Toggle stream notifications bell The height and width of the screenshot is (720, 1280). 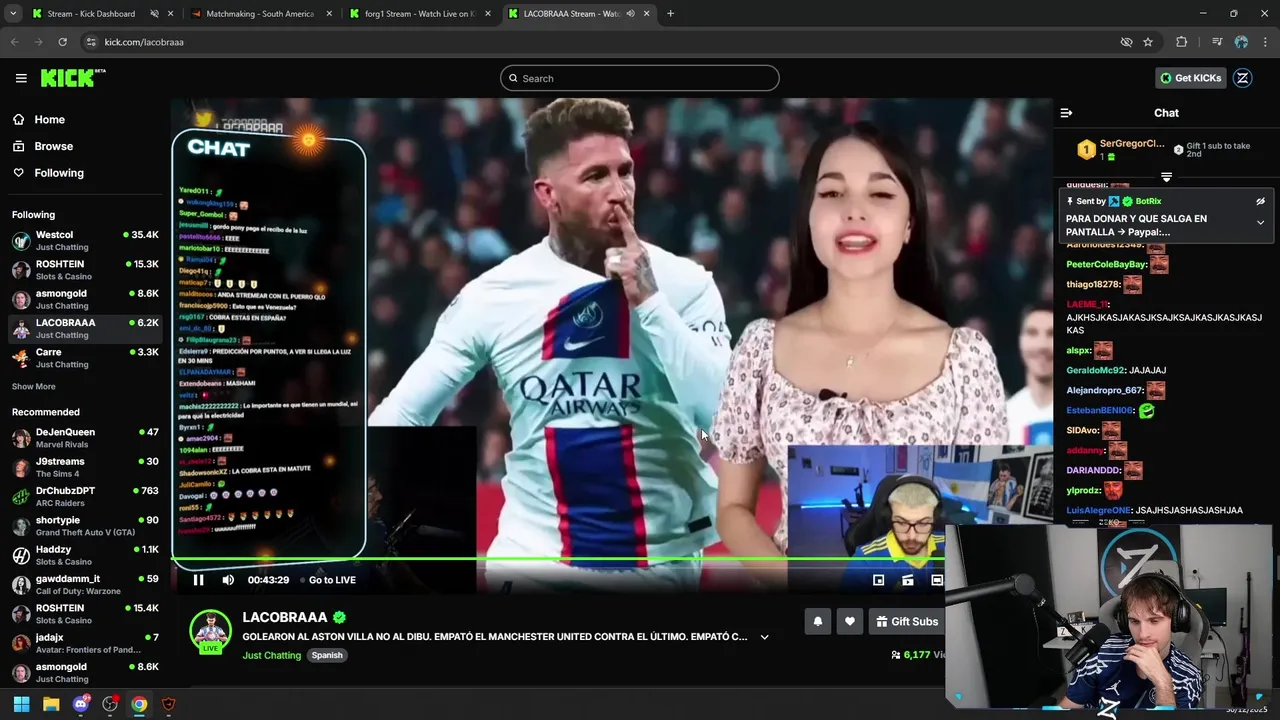[818, 622]
